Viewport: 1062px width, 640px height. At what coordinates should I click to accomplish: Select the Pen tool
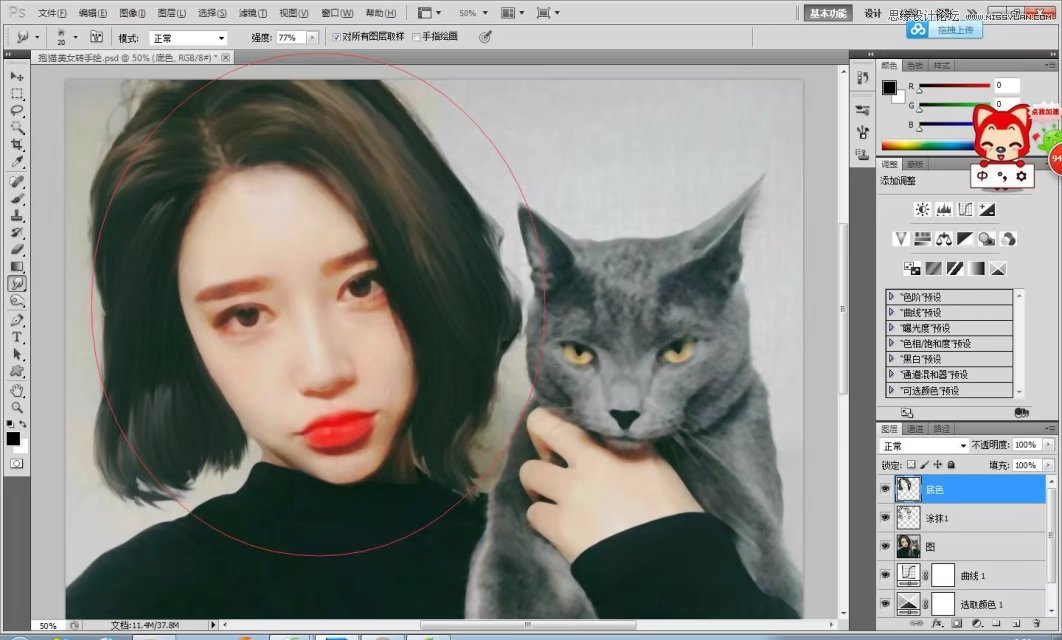[17, 320]
